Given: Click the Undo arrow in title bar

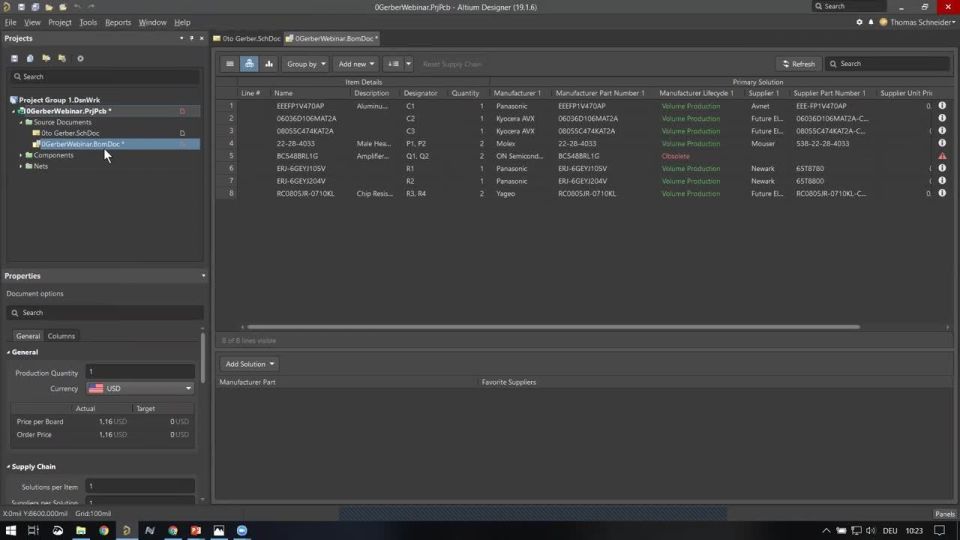Looking at the screenshot, I should pos(77,7).
